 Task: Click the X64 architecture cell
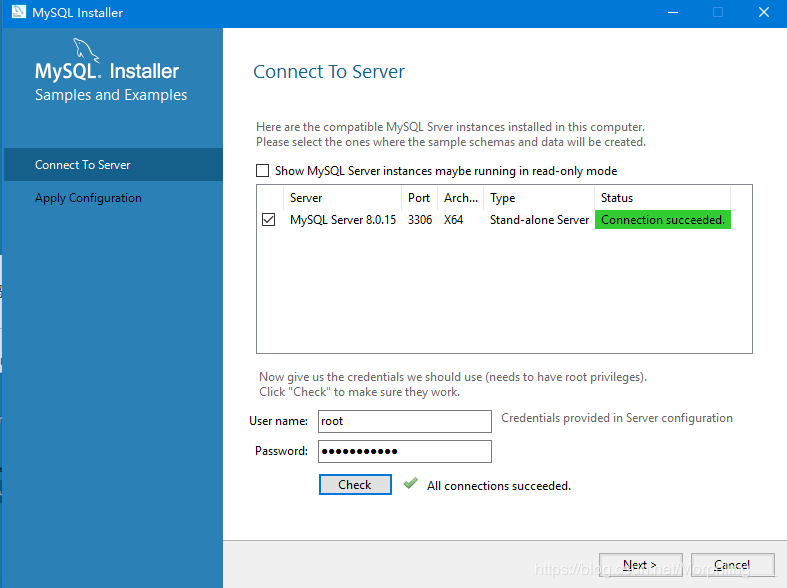pos(453,220)
